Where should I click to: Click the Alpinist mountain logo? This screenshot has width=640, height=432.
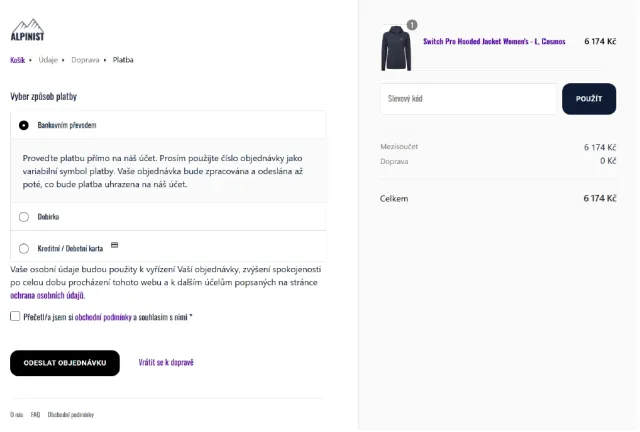(27, 30)
